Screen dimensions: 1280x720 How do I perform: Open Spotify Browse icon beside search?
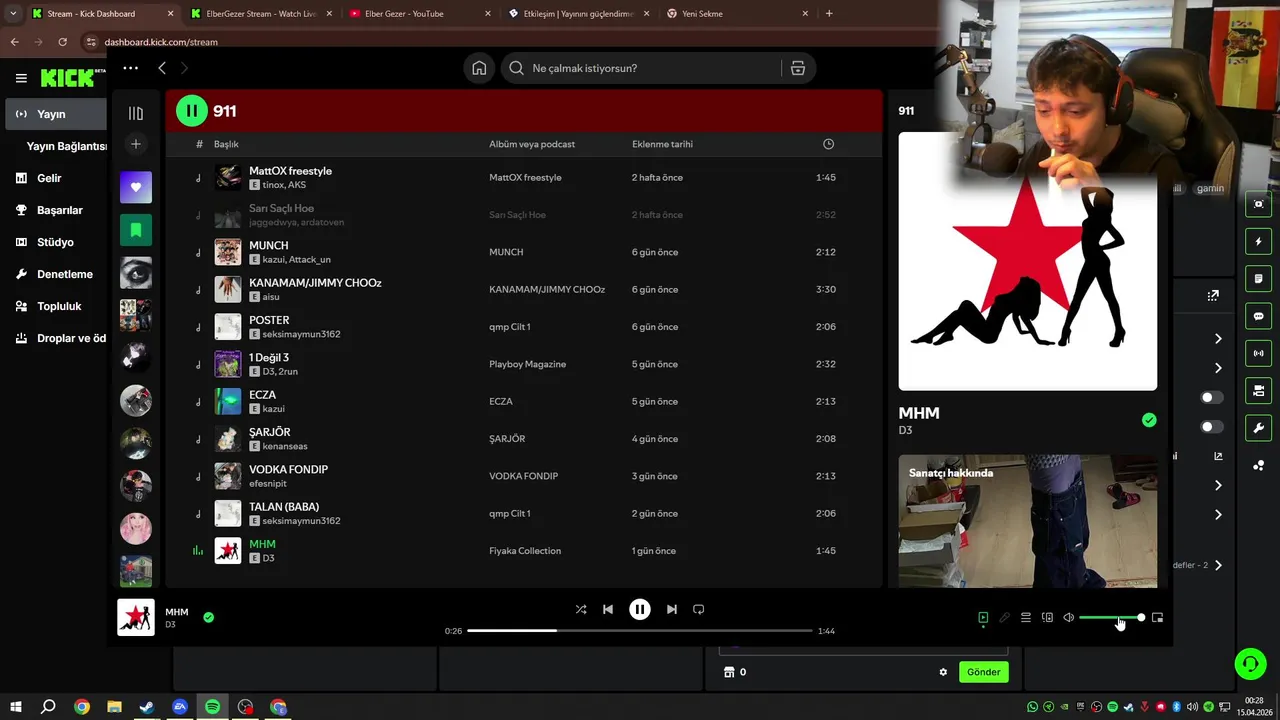tap(797, 68)
